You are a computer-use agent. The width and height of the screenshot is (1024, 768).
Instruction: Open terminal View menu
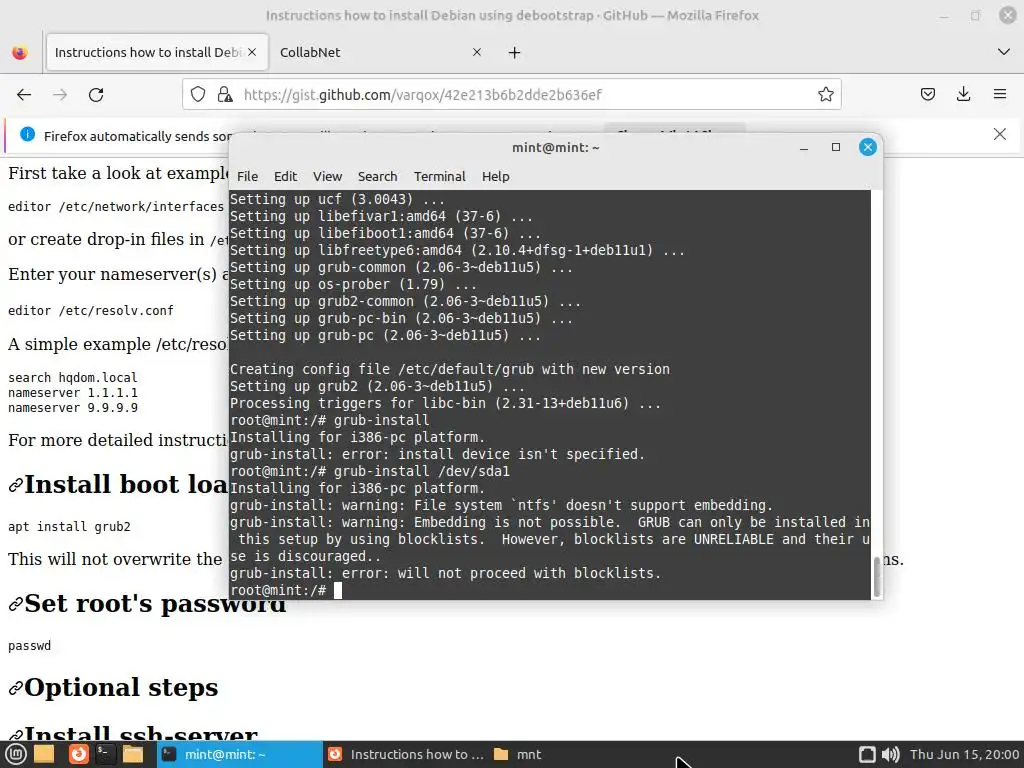[327, 176]
